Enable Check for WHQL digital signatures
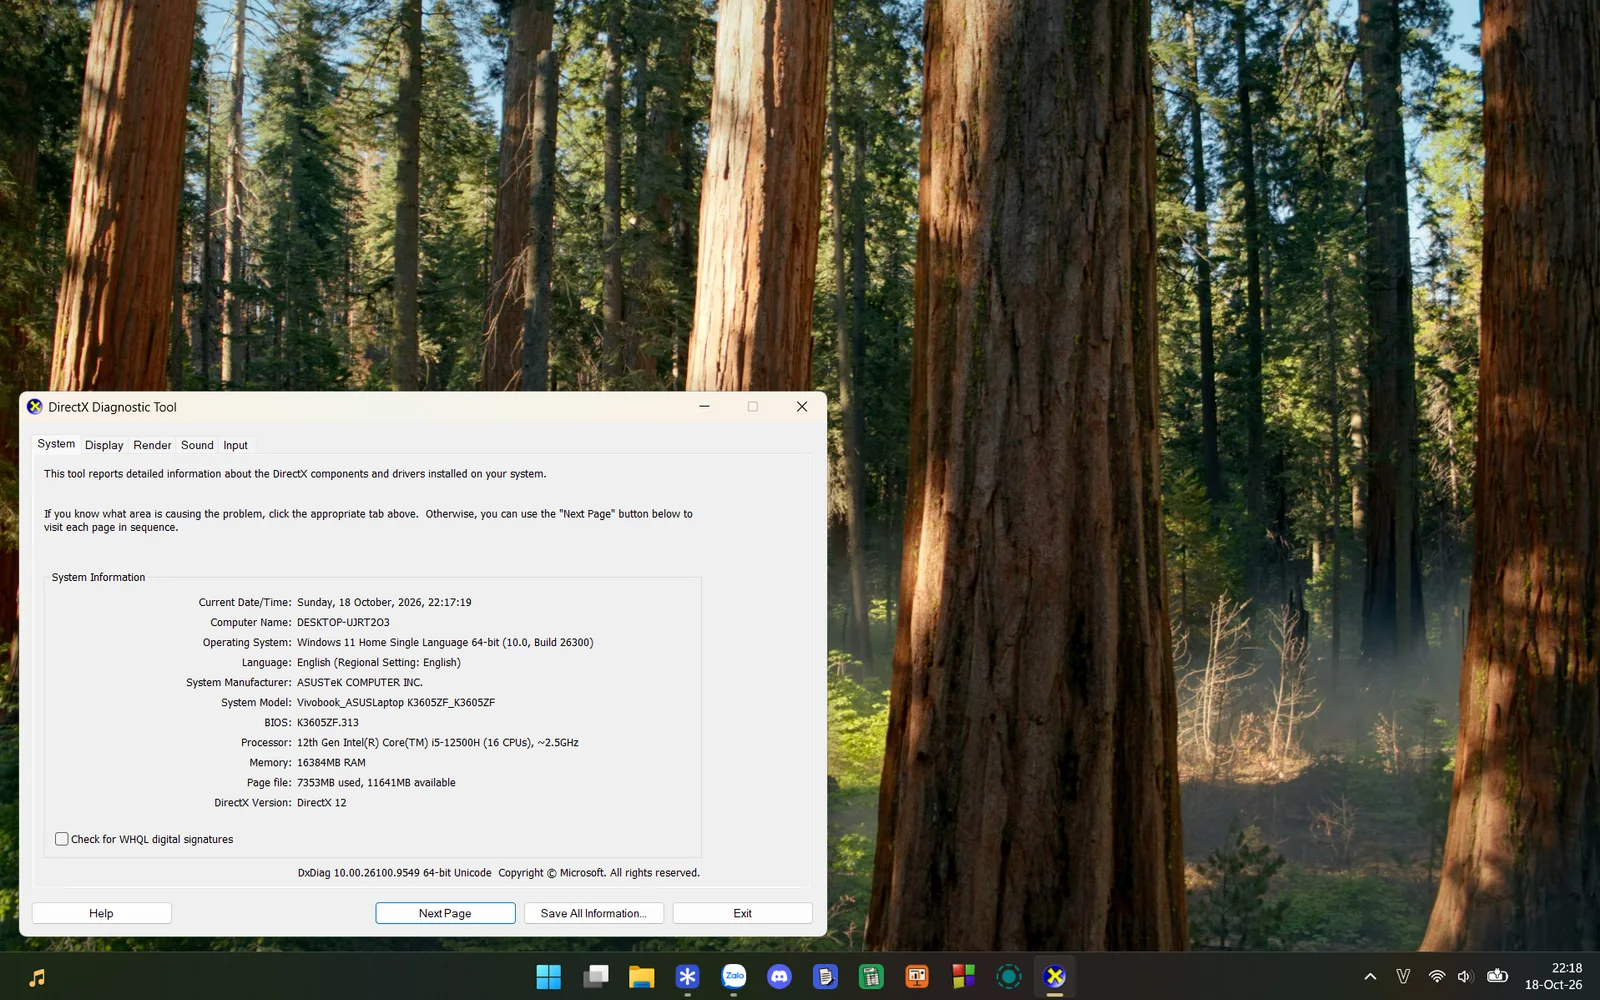 (x=62, y=839)
